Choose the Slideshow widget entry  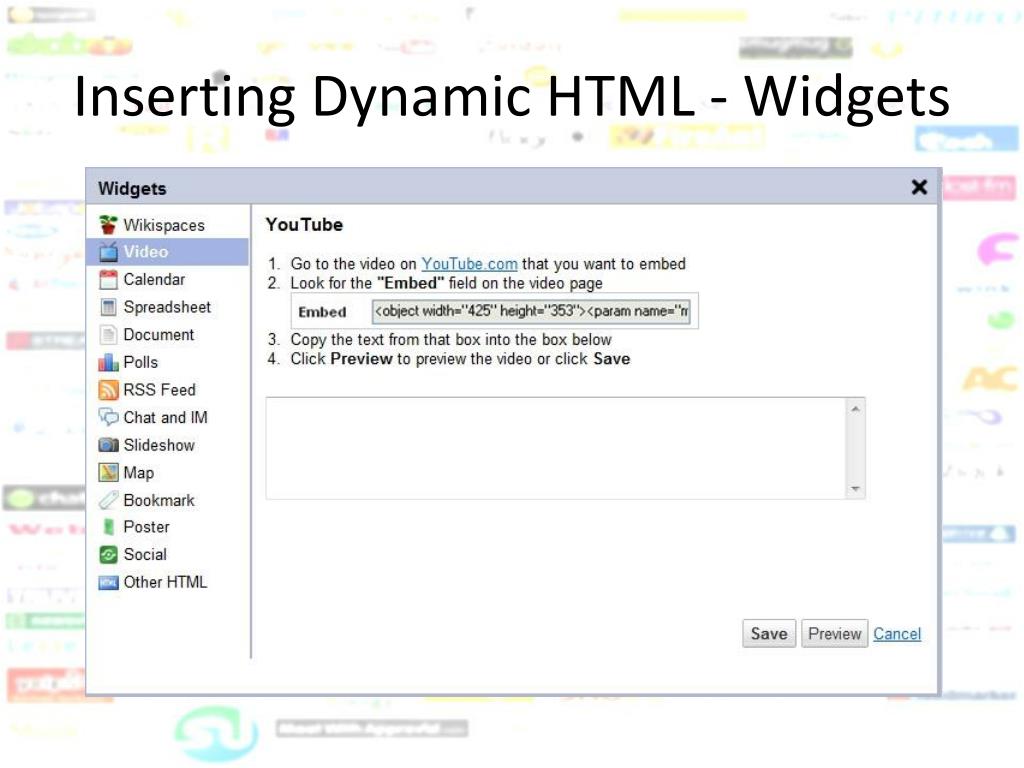159,445
